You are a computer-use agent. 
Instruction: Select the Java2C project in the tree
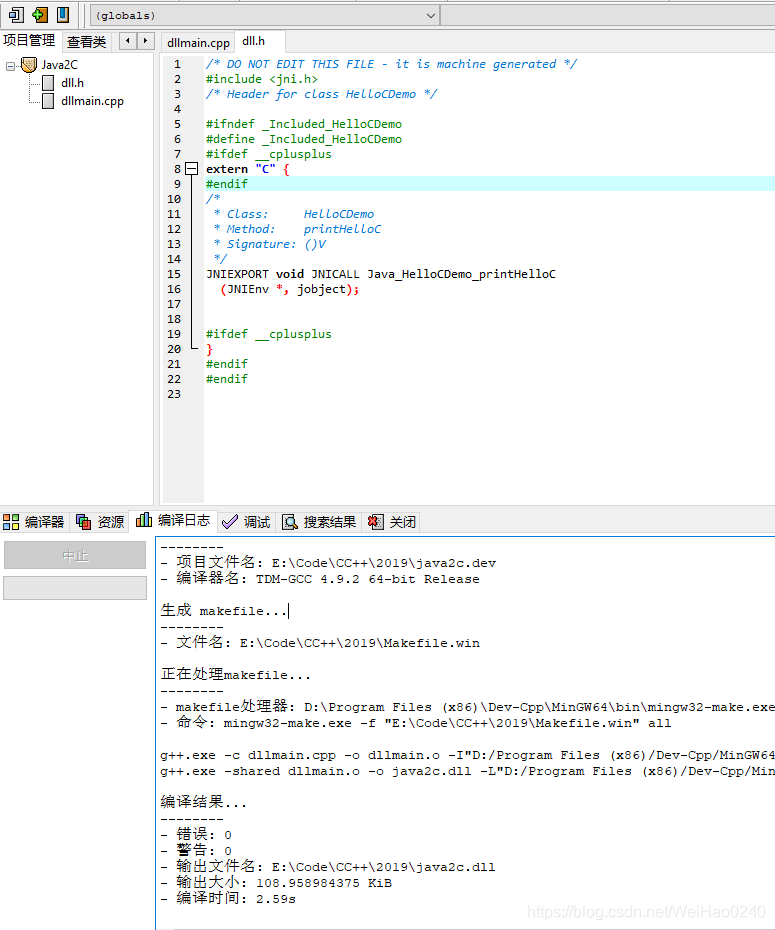tap(59, 65)
